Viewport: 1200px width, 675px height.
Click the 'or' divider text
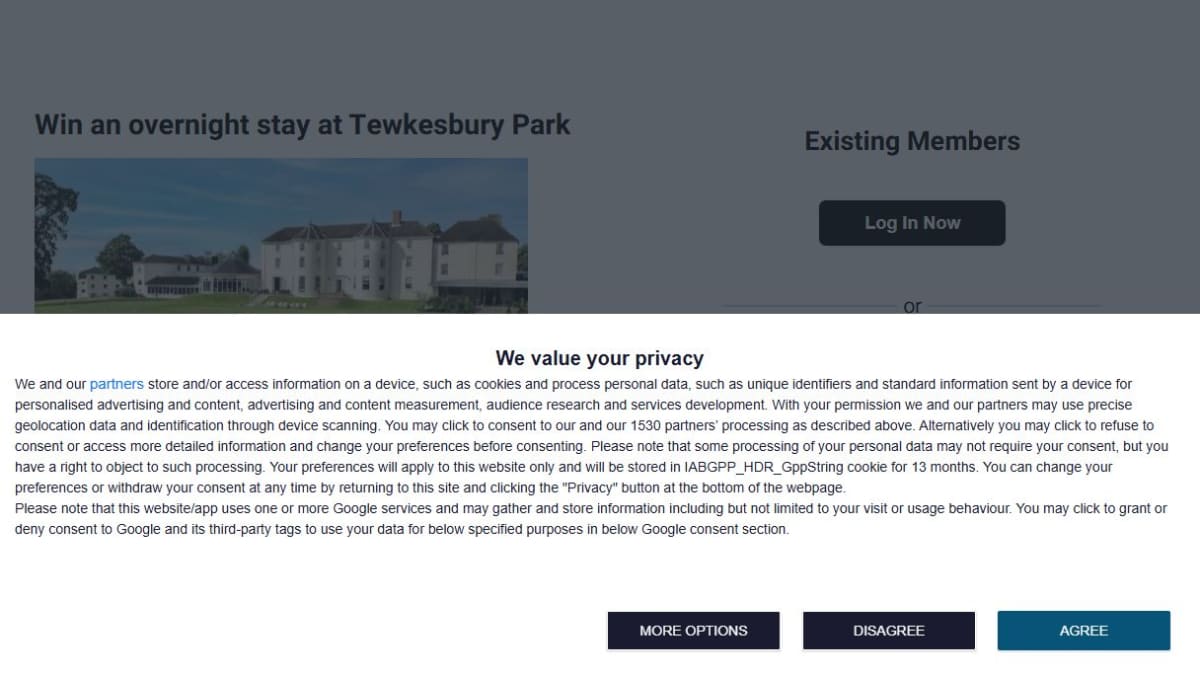click(x=912, y=307)
